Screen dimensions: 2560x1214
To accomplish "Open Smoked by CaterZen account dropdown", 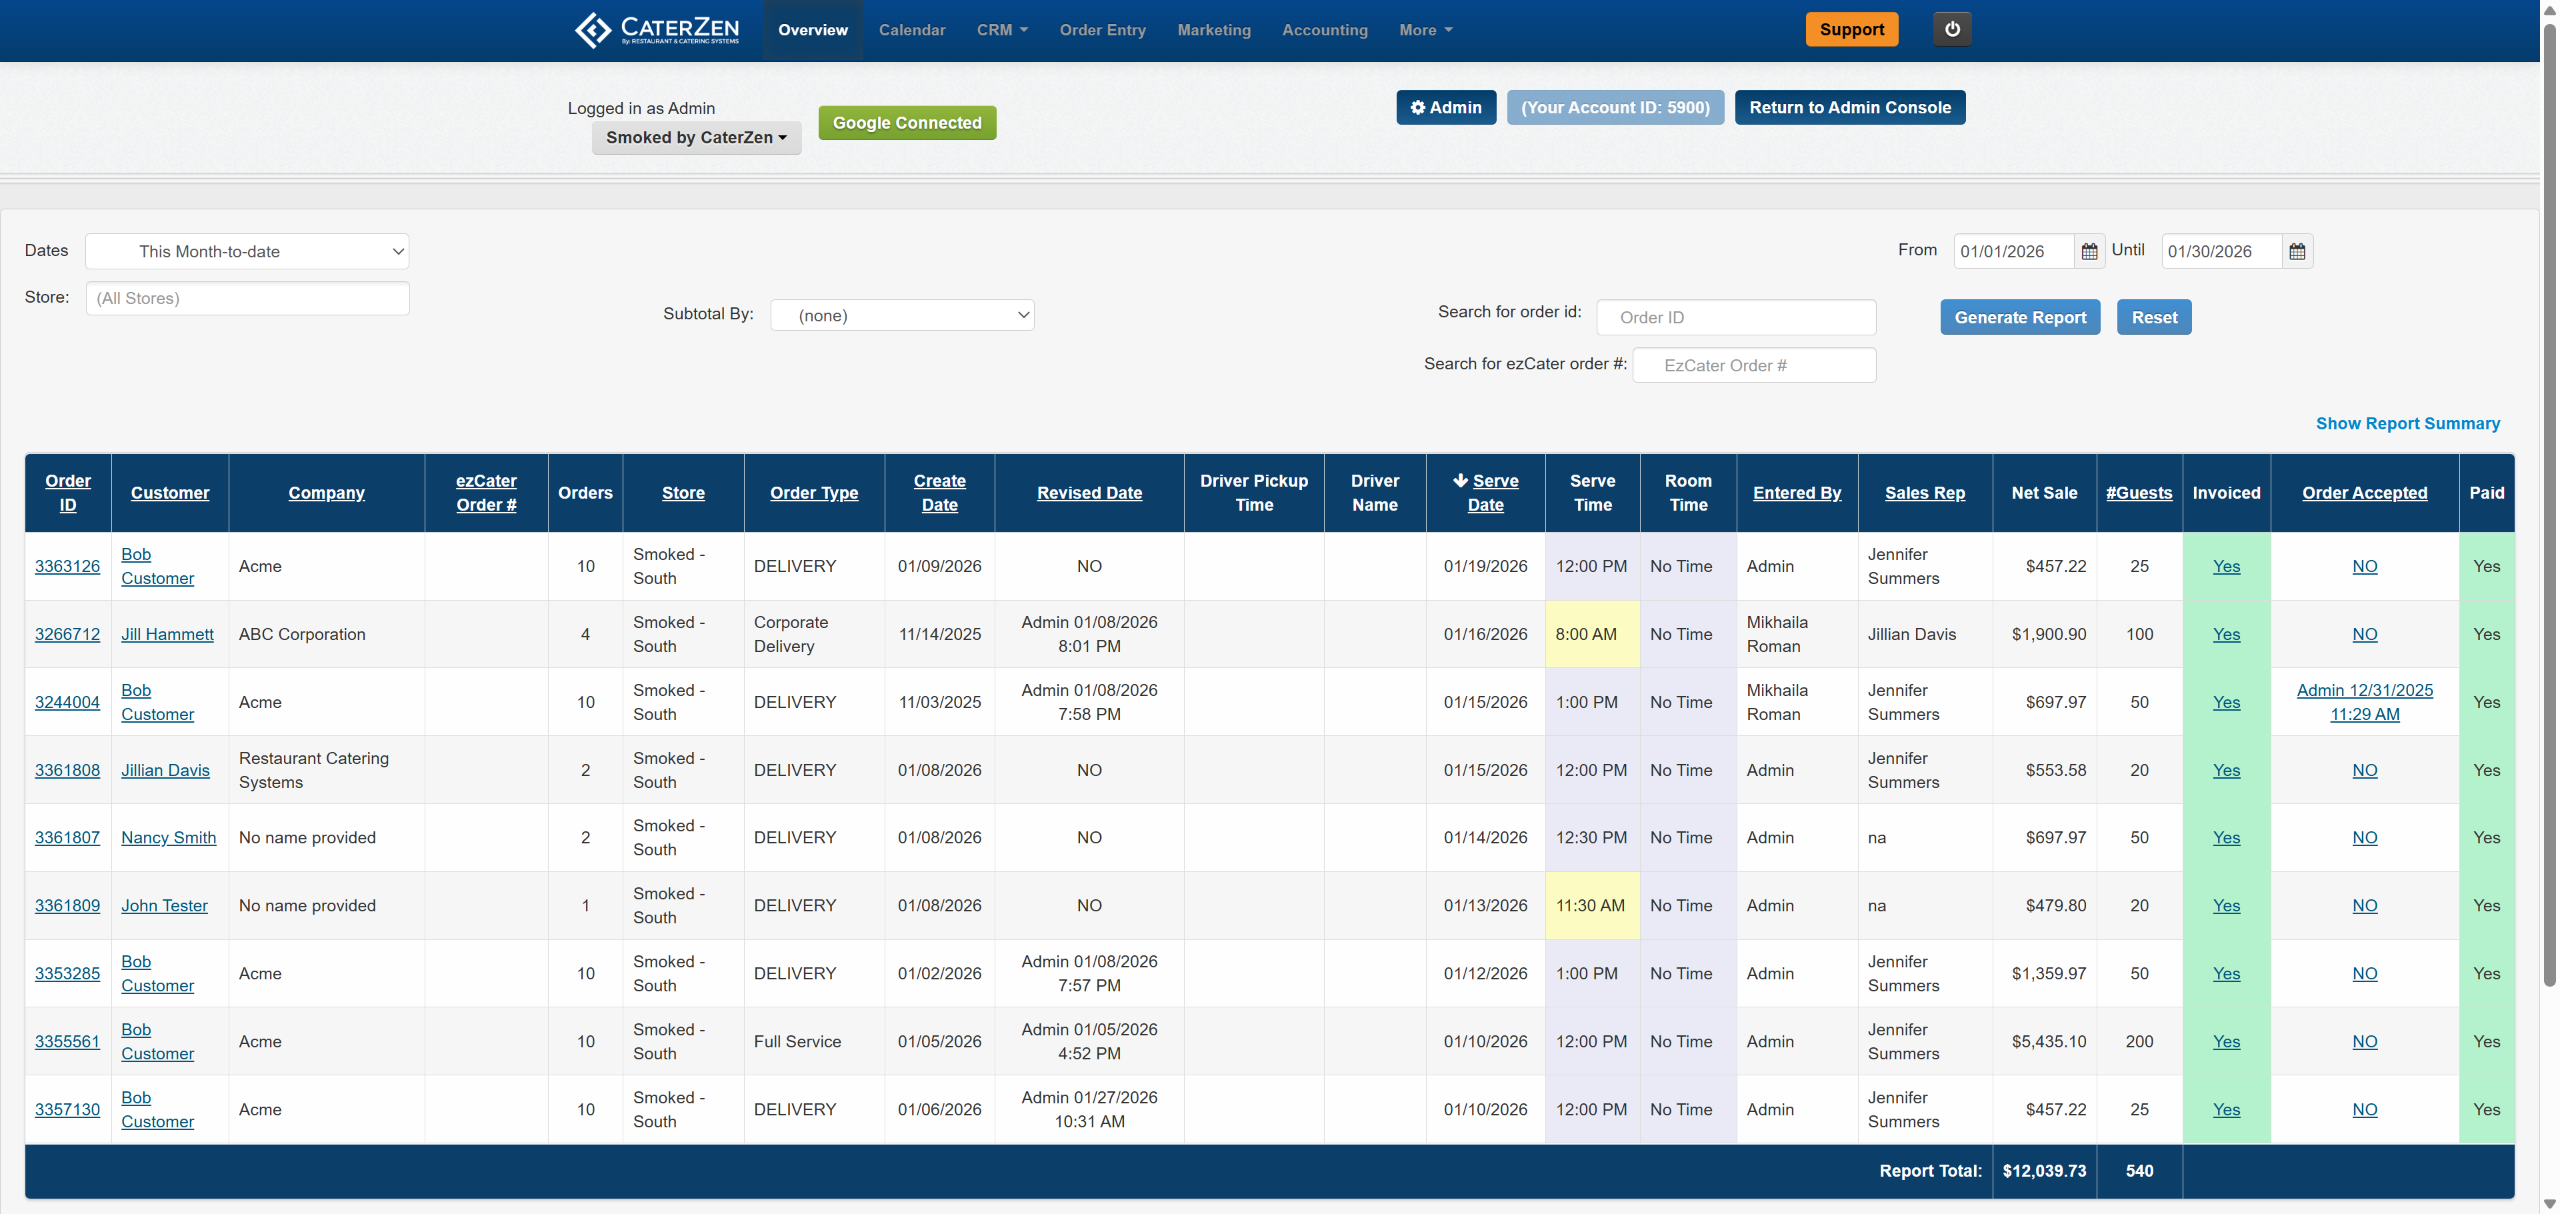I will [x=696, y=138].
